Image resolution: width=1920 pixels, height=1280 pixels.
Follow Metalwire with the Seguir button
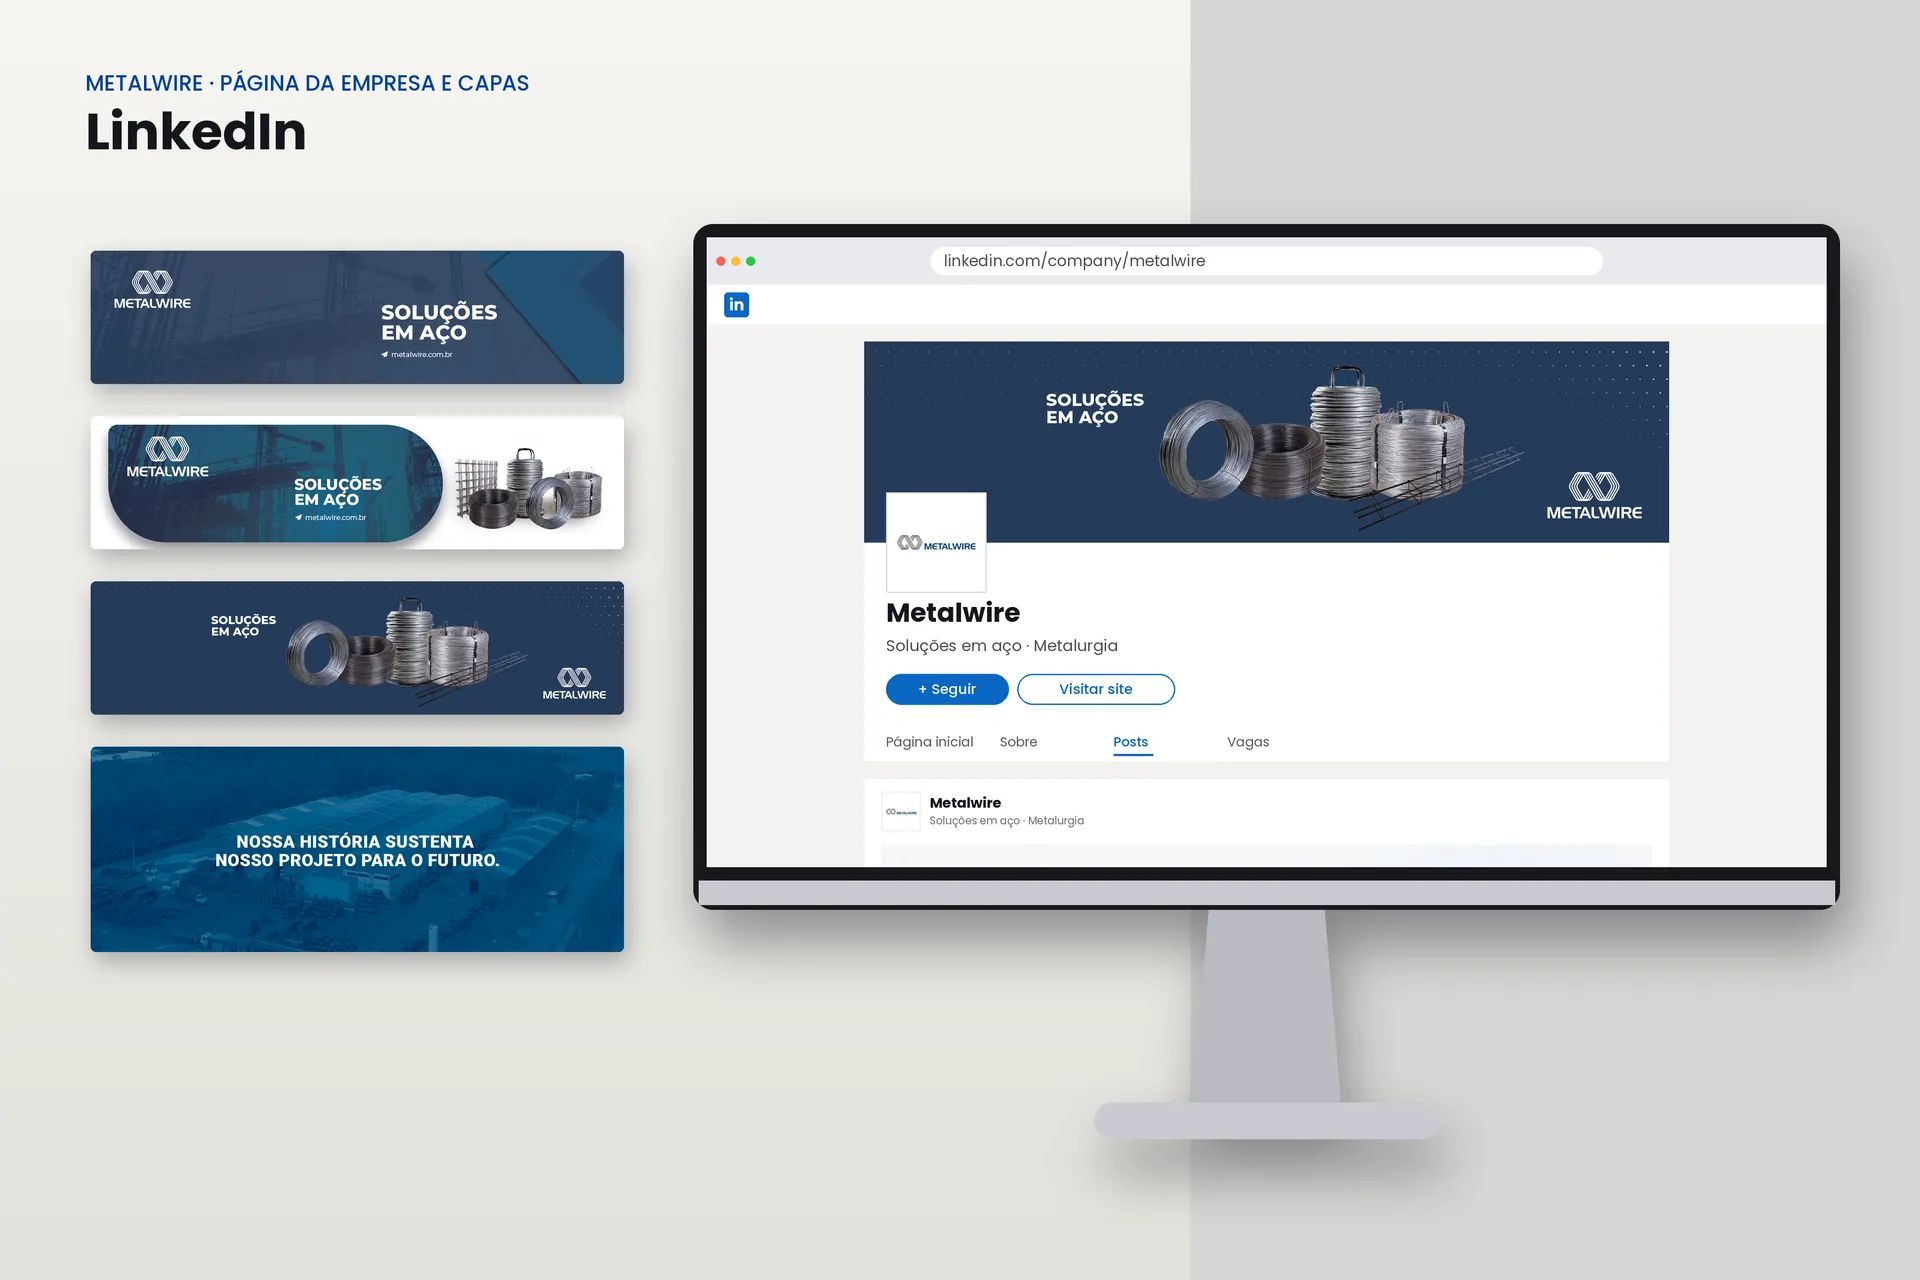point(947,689)
